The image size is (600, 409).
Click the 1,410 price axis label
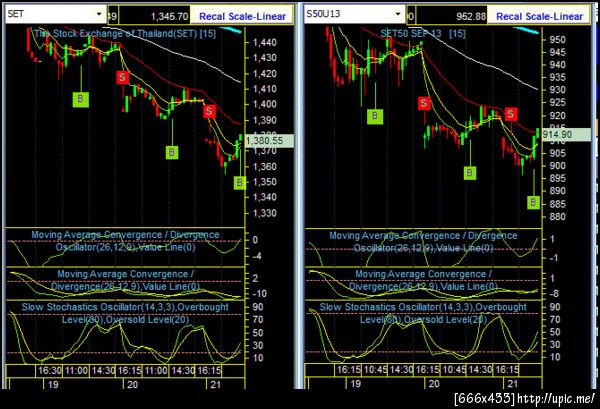click(264, 89)
